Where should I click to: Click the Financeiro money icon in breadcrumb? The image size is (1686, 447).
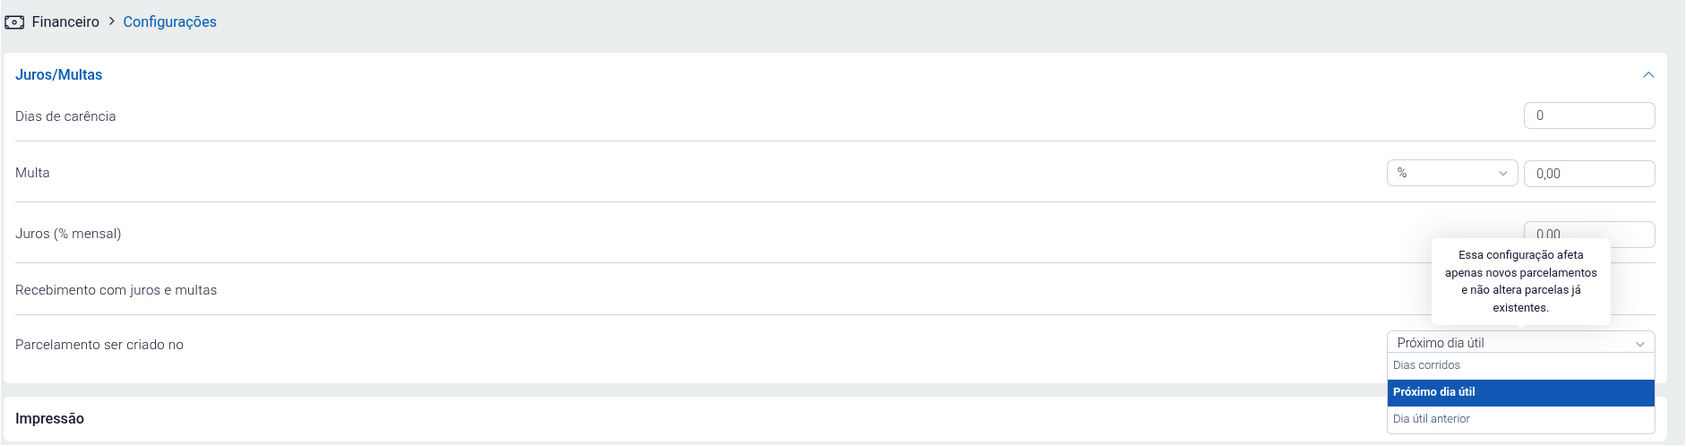(14, 22)
